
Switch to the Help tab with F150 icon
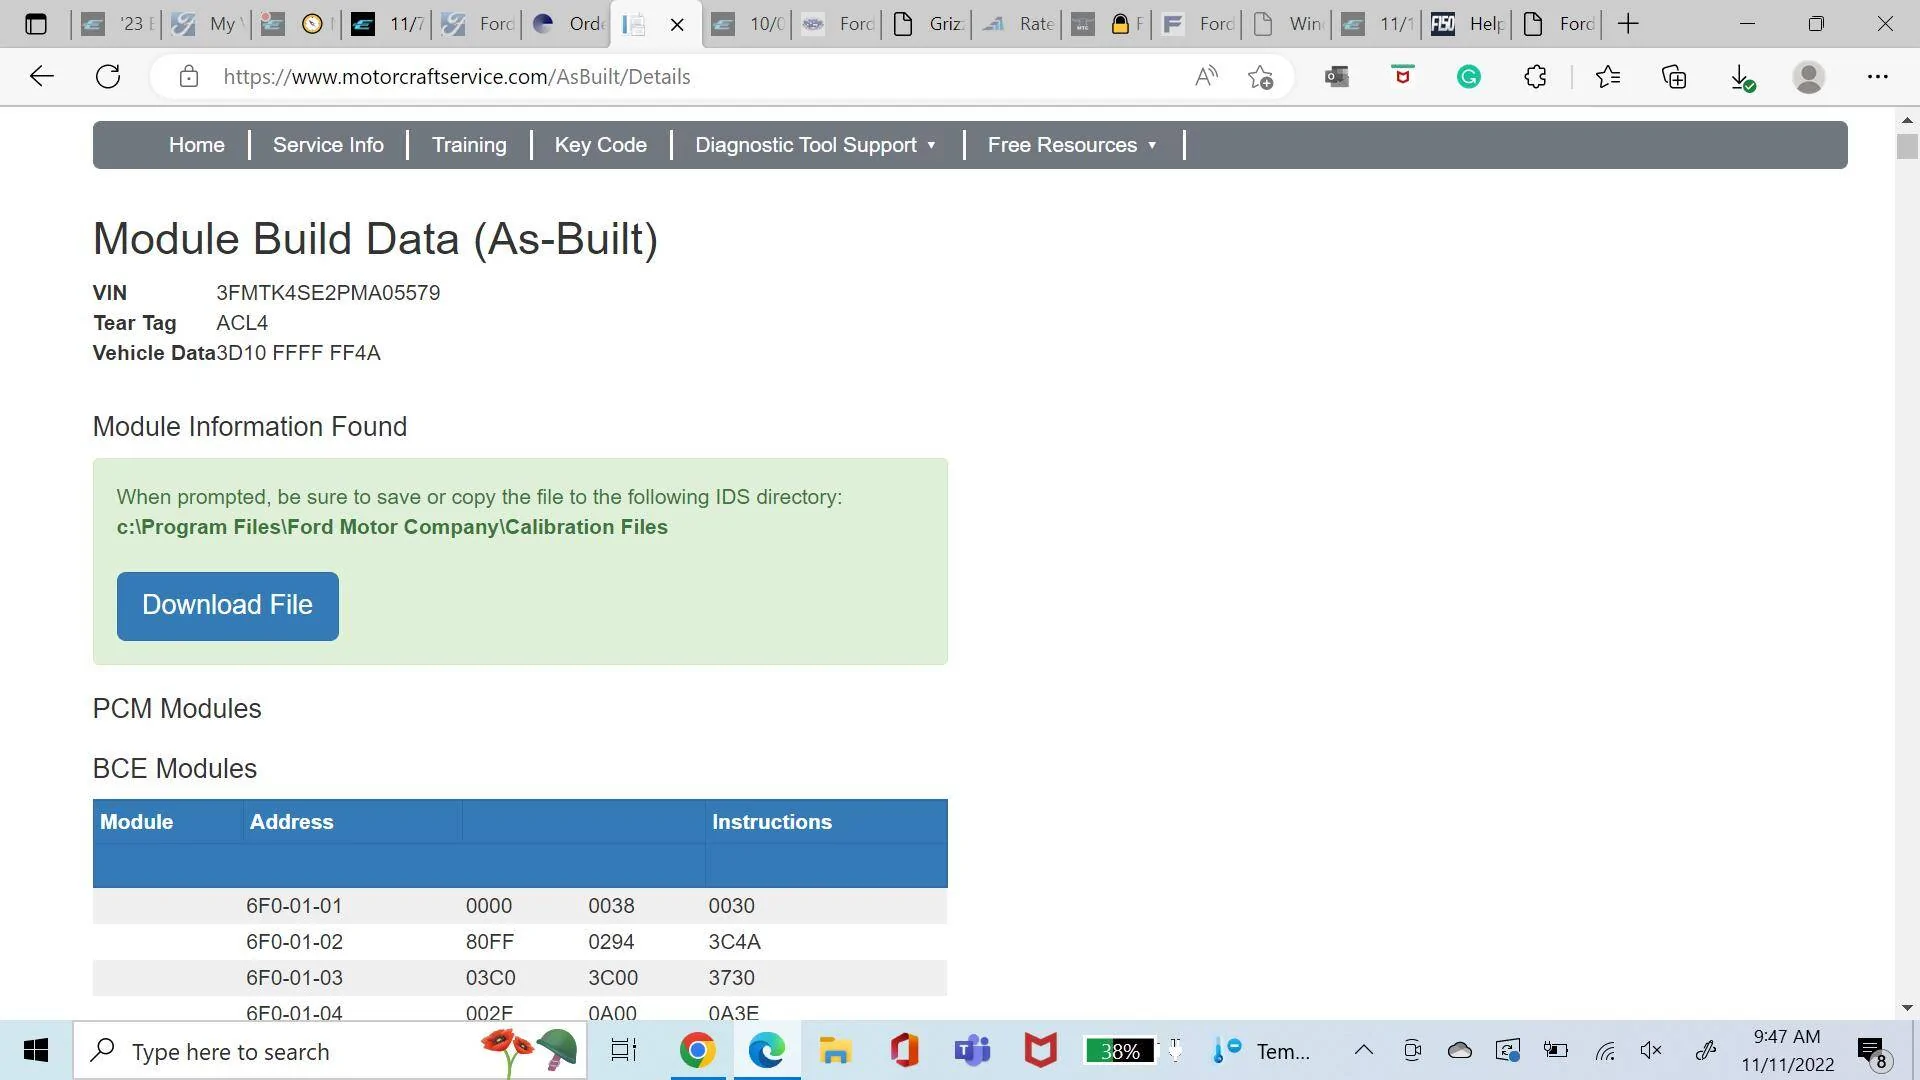(x=1467, y=24)
